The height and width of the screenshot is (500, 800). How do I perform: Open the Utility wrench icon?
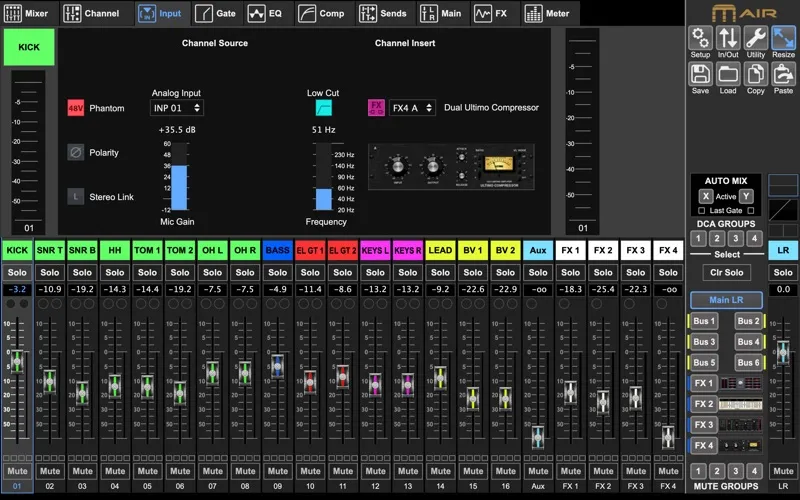756,38
